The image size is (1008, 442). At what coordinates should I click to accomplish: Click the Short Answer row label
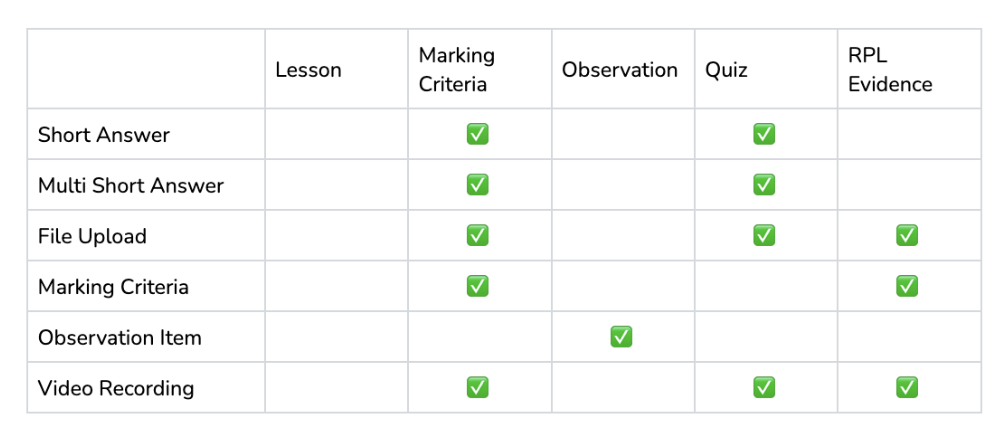coord(104,135)
